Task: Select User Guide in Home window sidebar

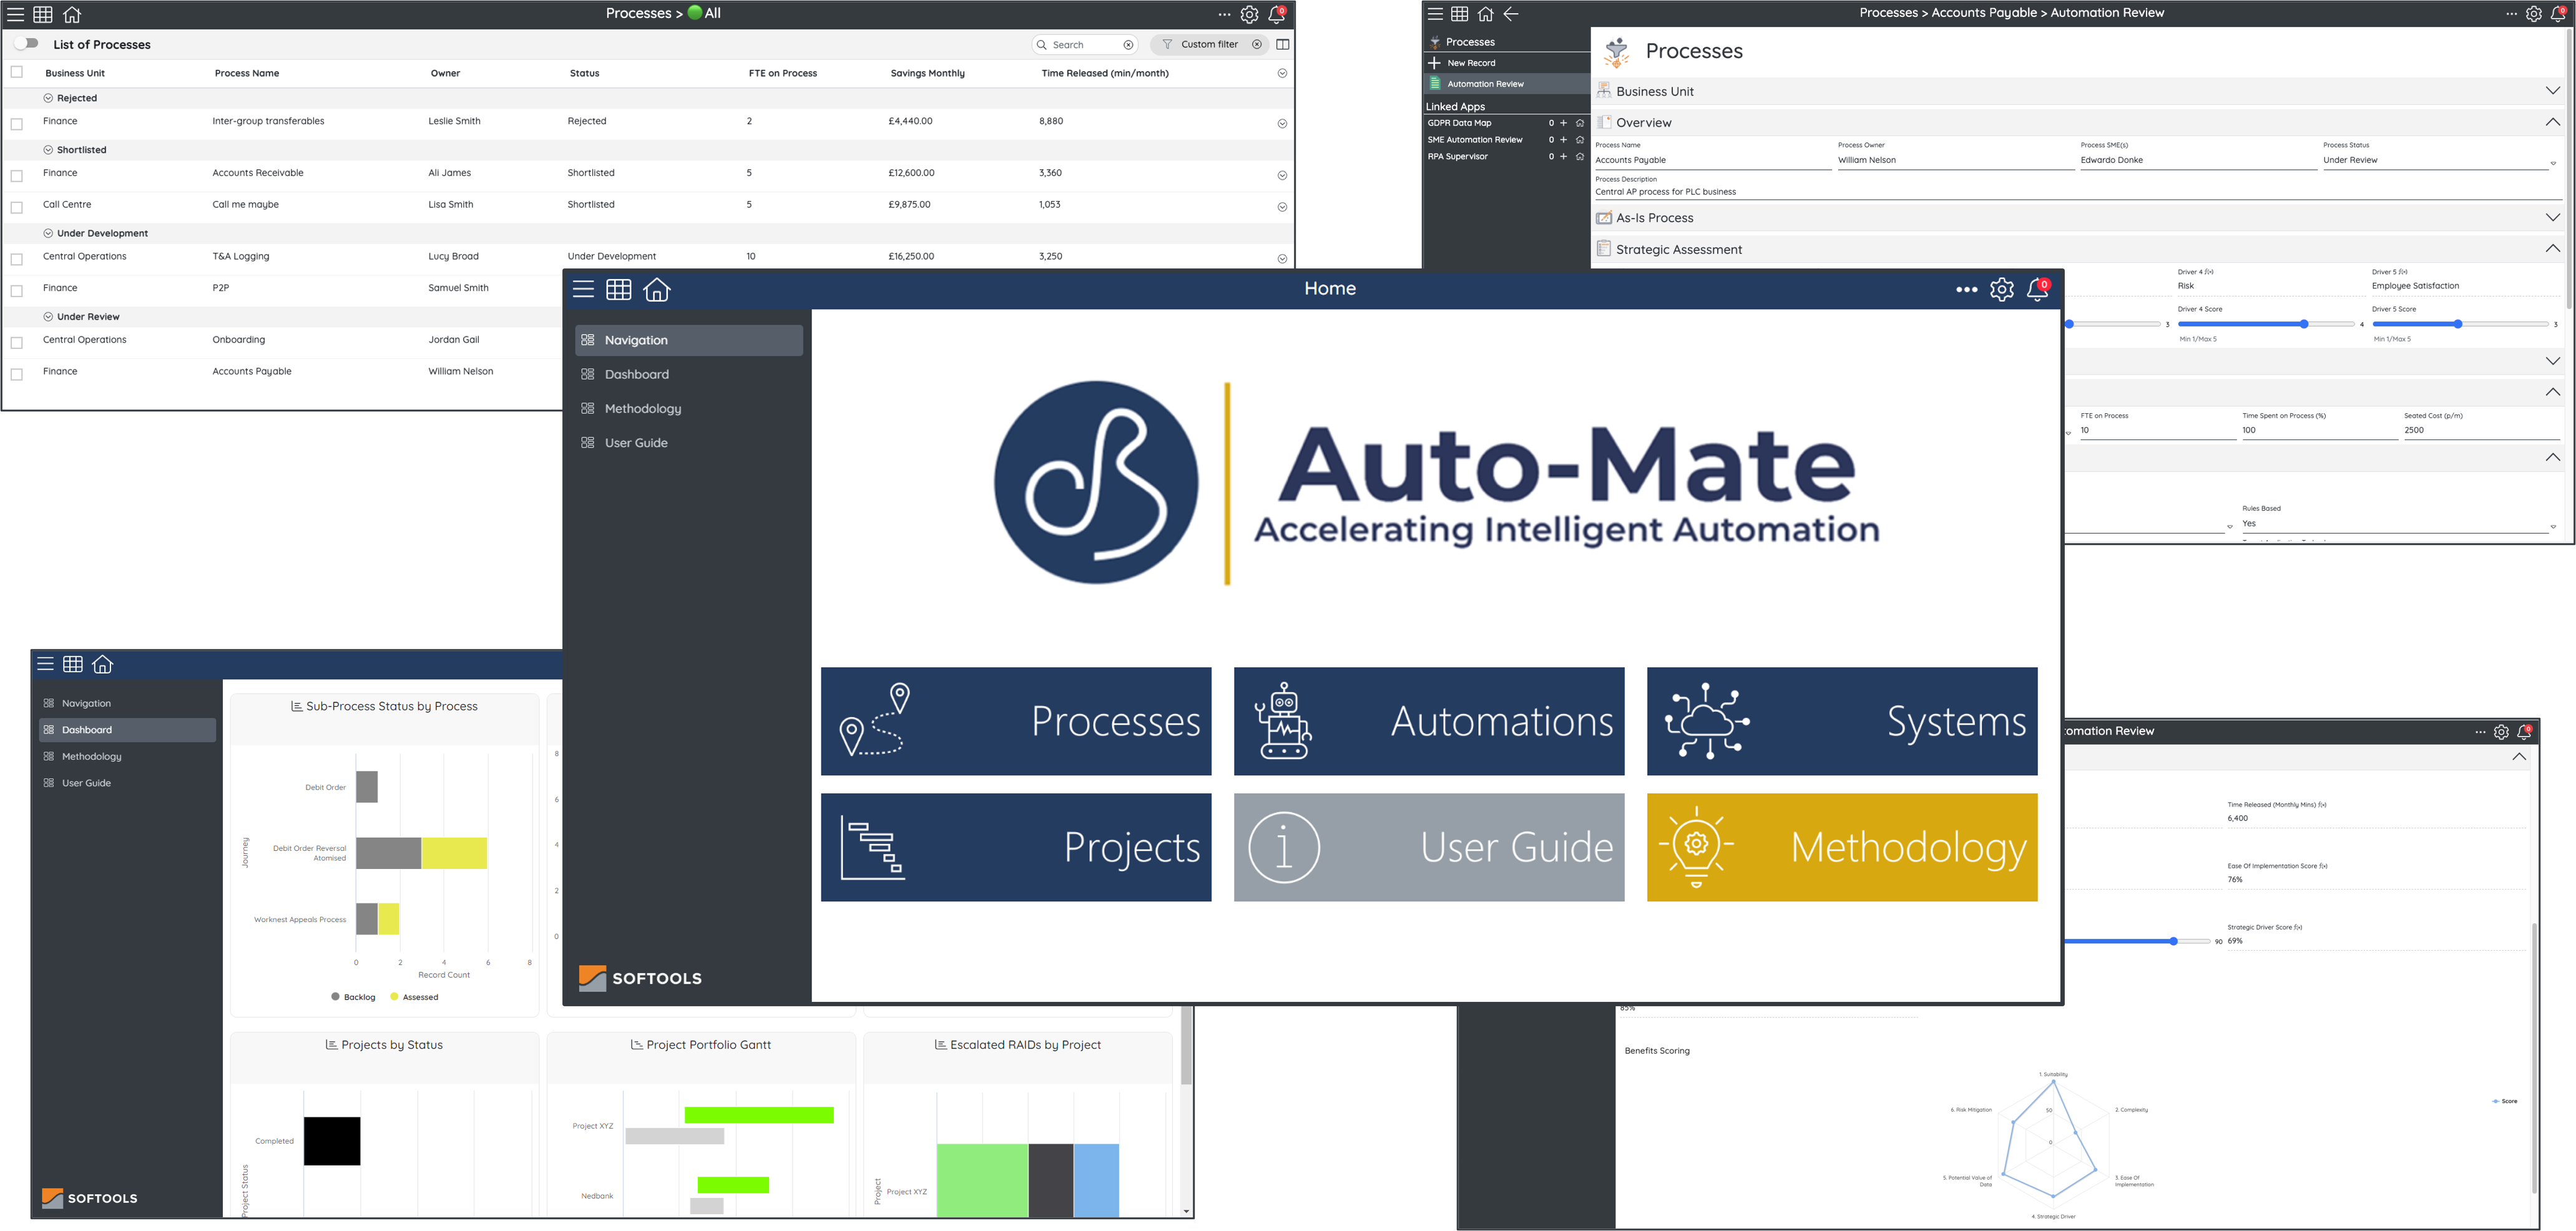Action: (689, 442)
